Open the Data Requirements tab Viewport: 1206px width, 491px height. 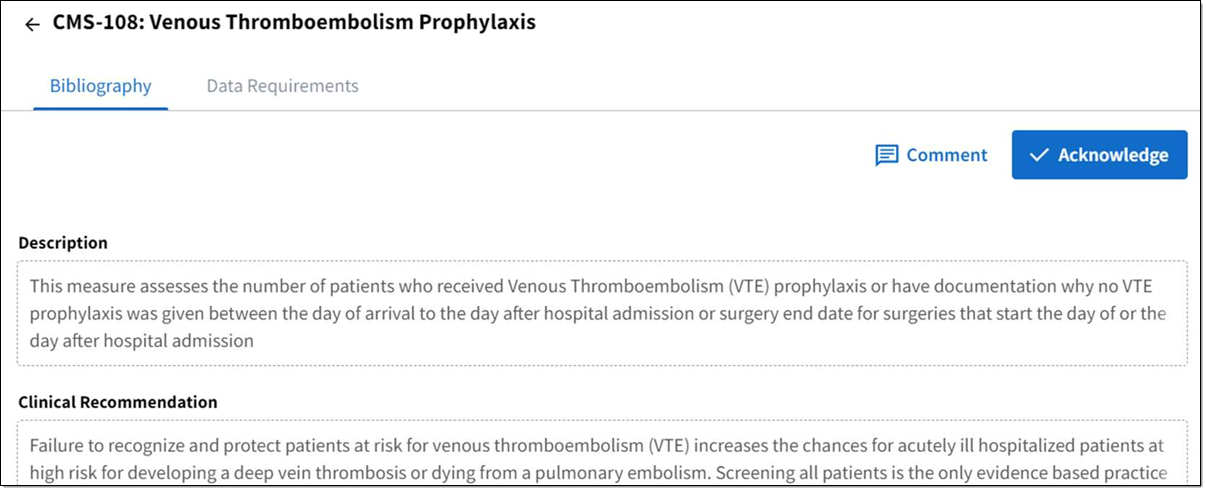coord(282,86)
